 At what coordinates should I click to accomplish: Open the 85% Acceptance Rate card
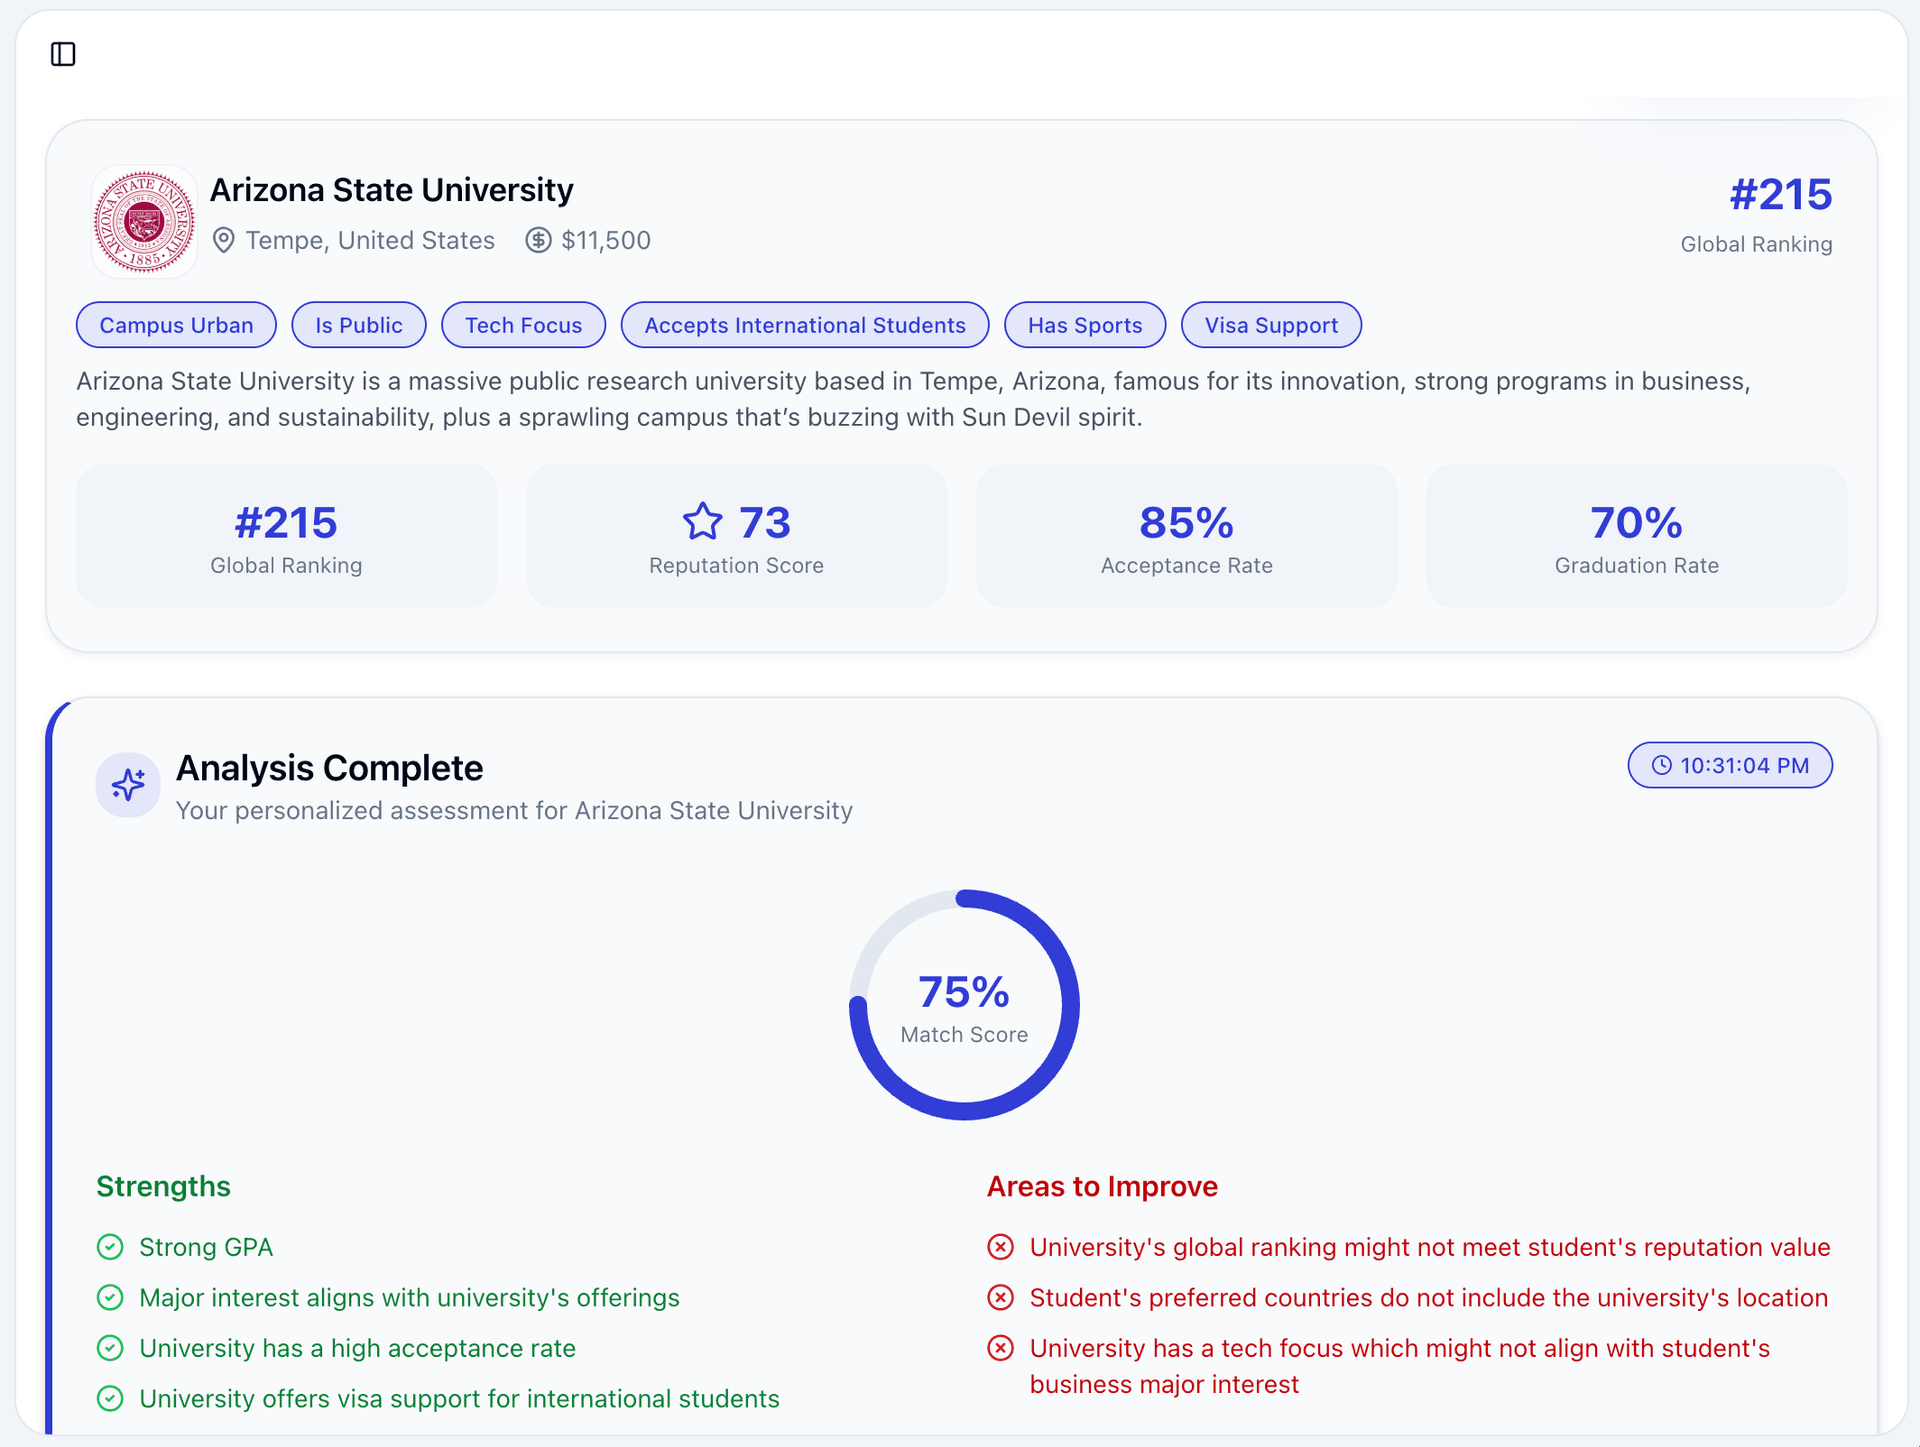pos(1186,536)
